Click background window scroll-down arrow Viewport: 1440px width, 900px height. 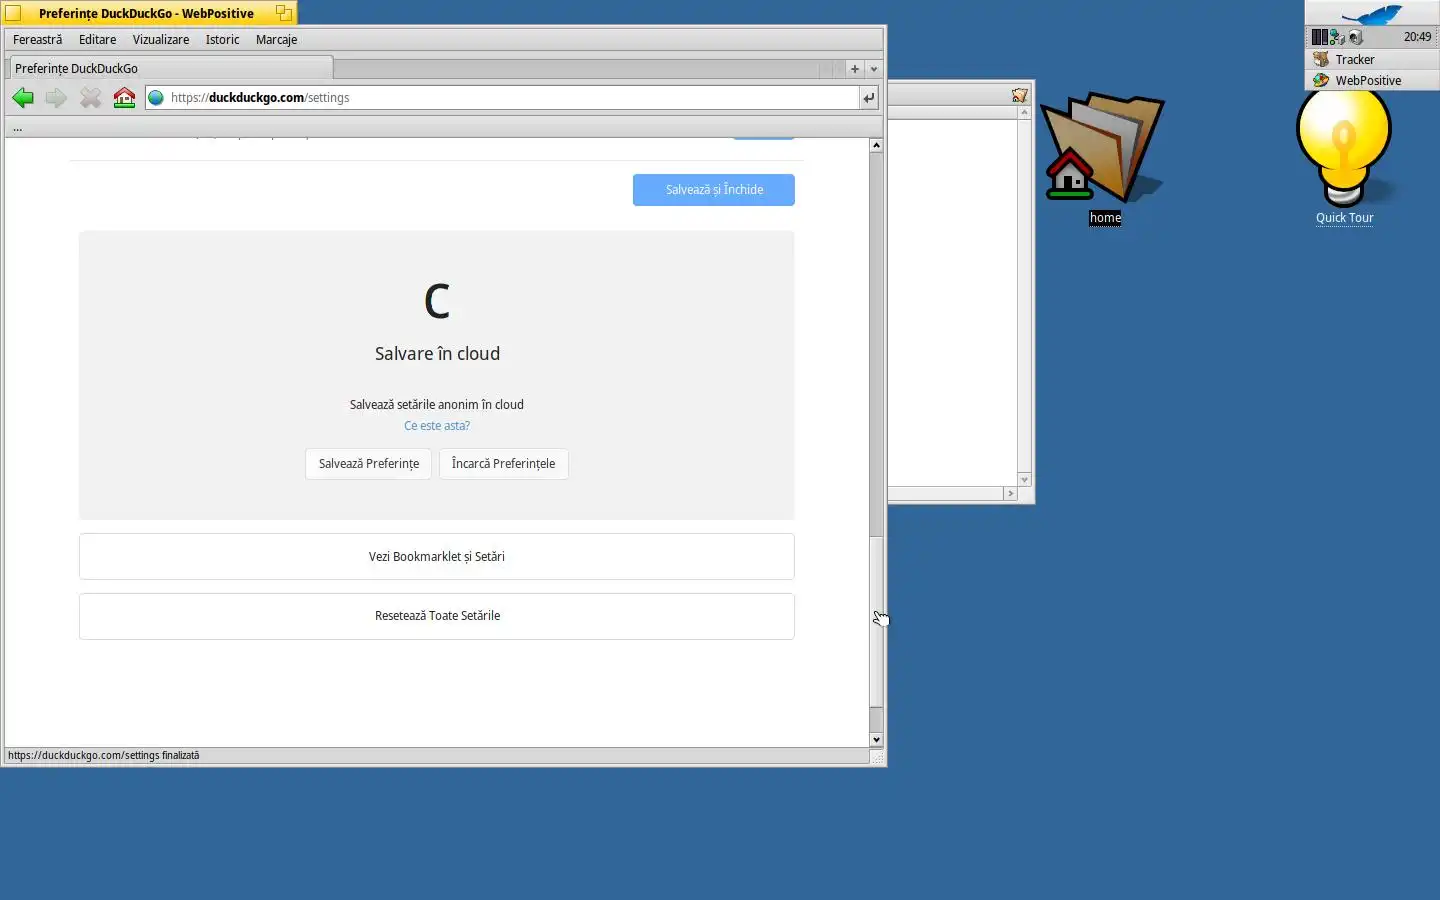coord(1024,480)
